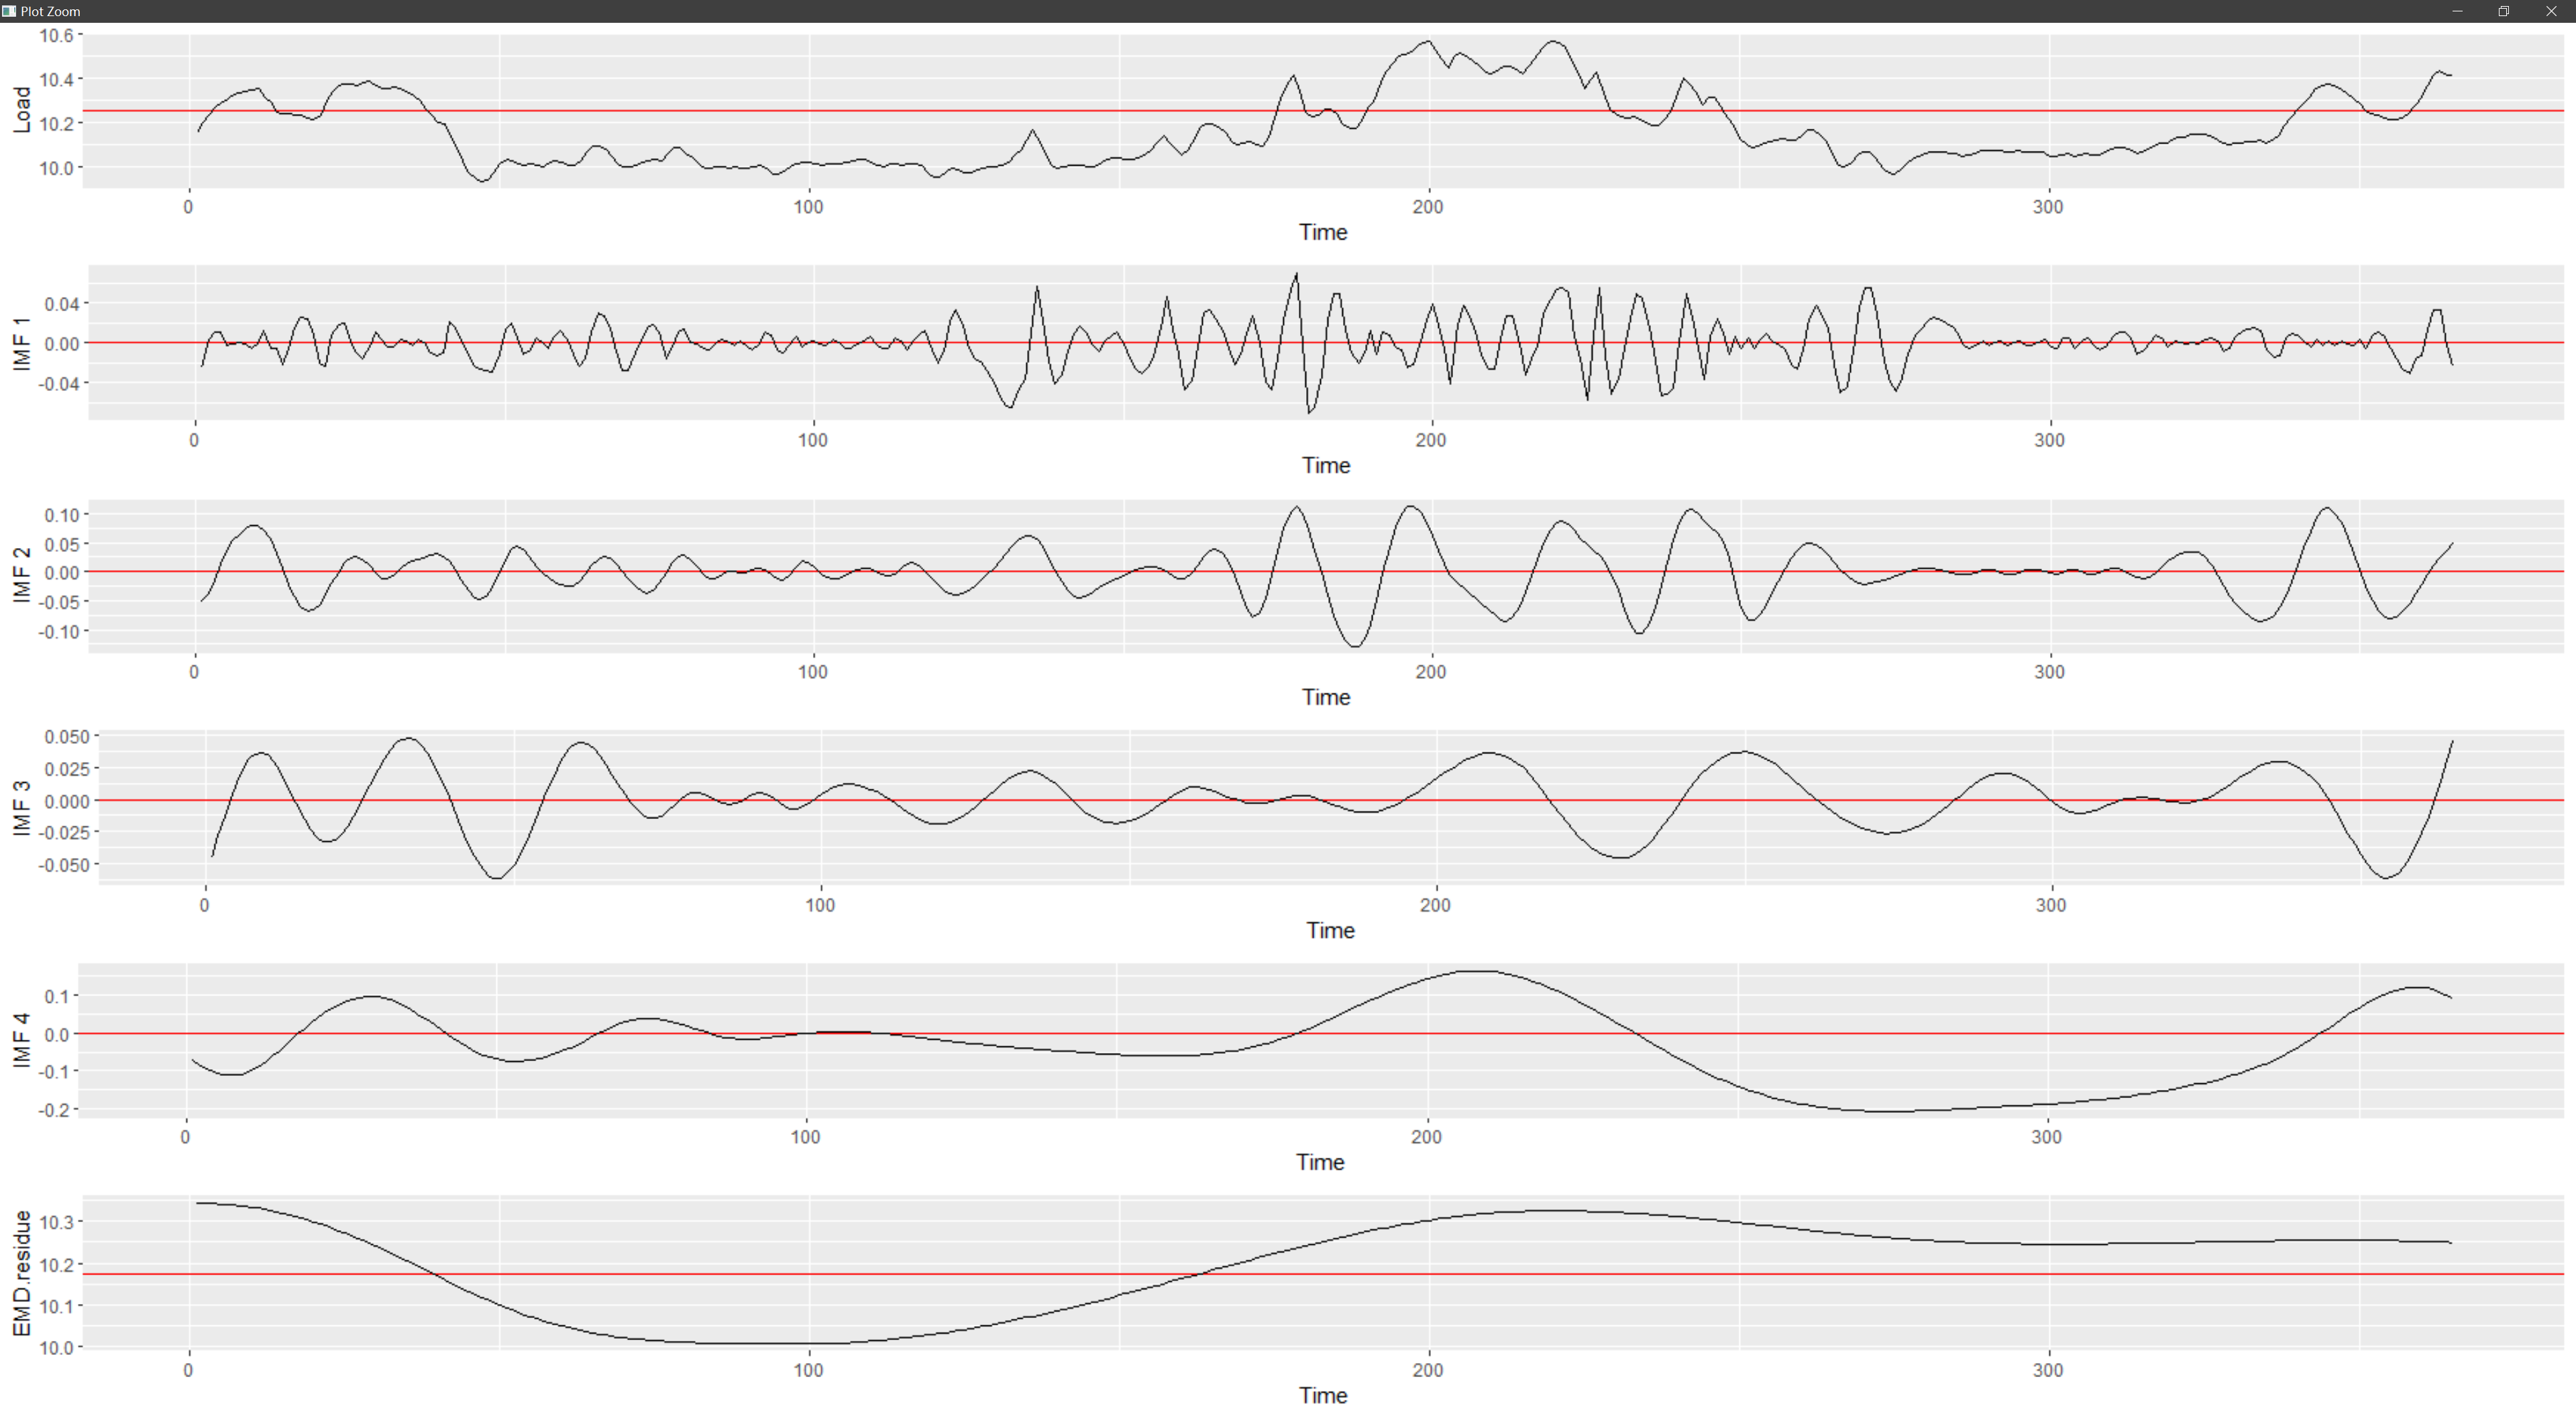
Task: Click x-axis tick 300 under EMD.residue plot
Action: [2048, 1370]
